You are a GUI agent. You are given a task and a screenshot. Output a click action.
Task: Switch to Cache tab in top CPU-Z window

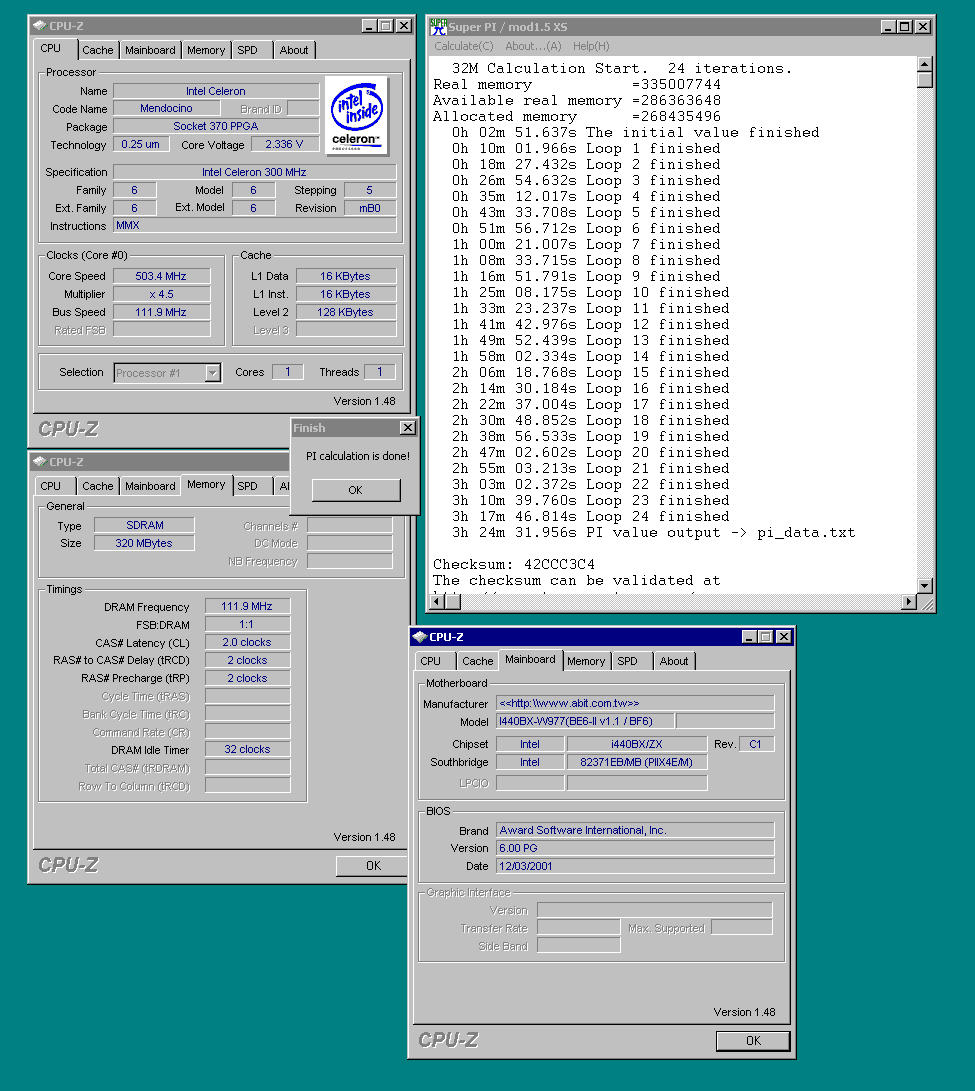coord(97,50)
